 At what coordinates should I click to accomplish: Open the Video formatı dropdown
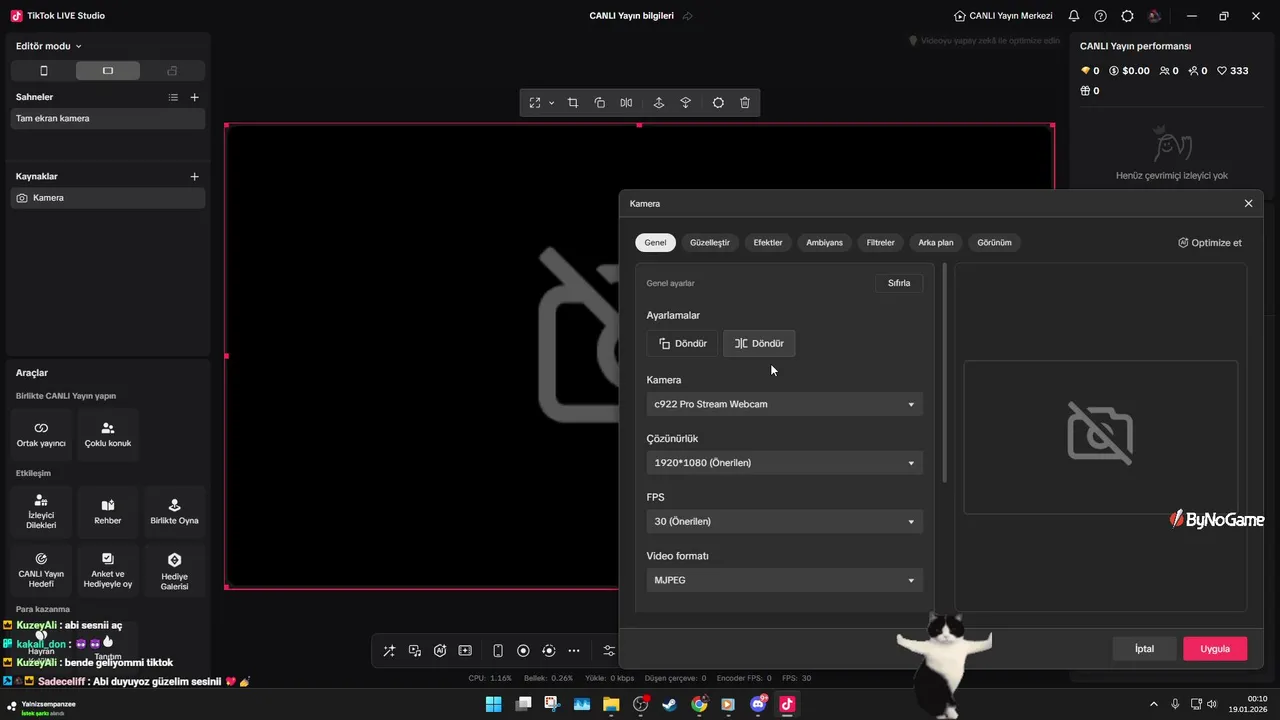click(x=784, y=580)
